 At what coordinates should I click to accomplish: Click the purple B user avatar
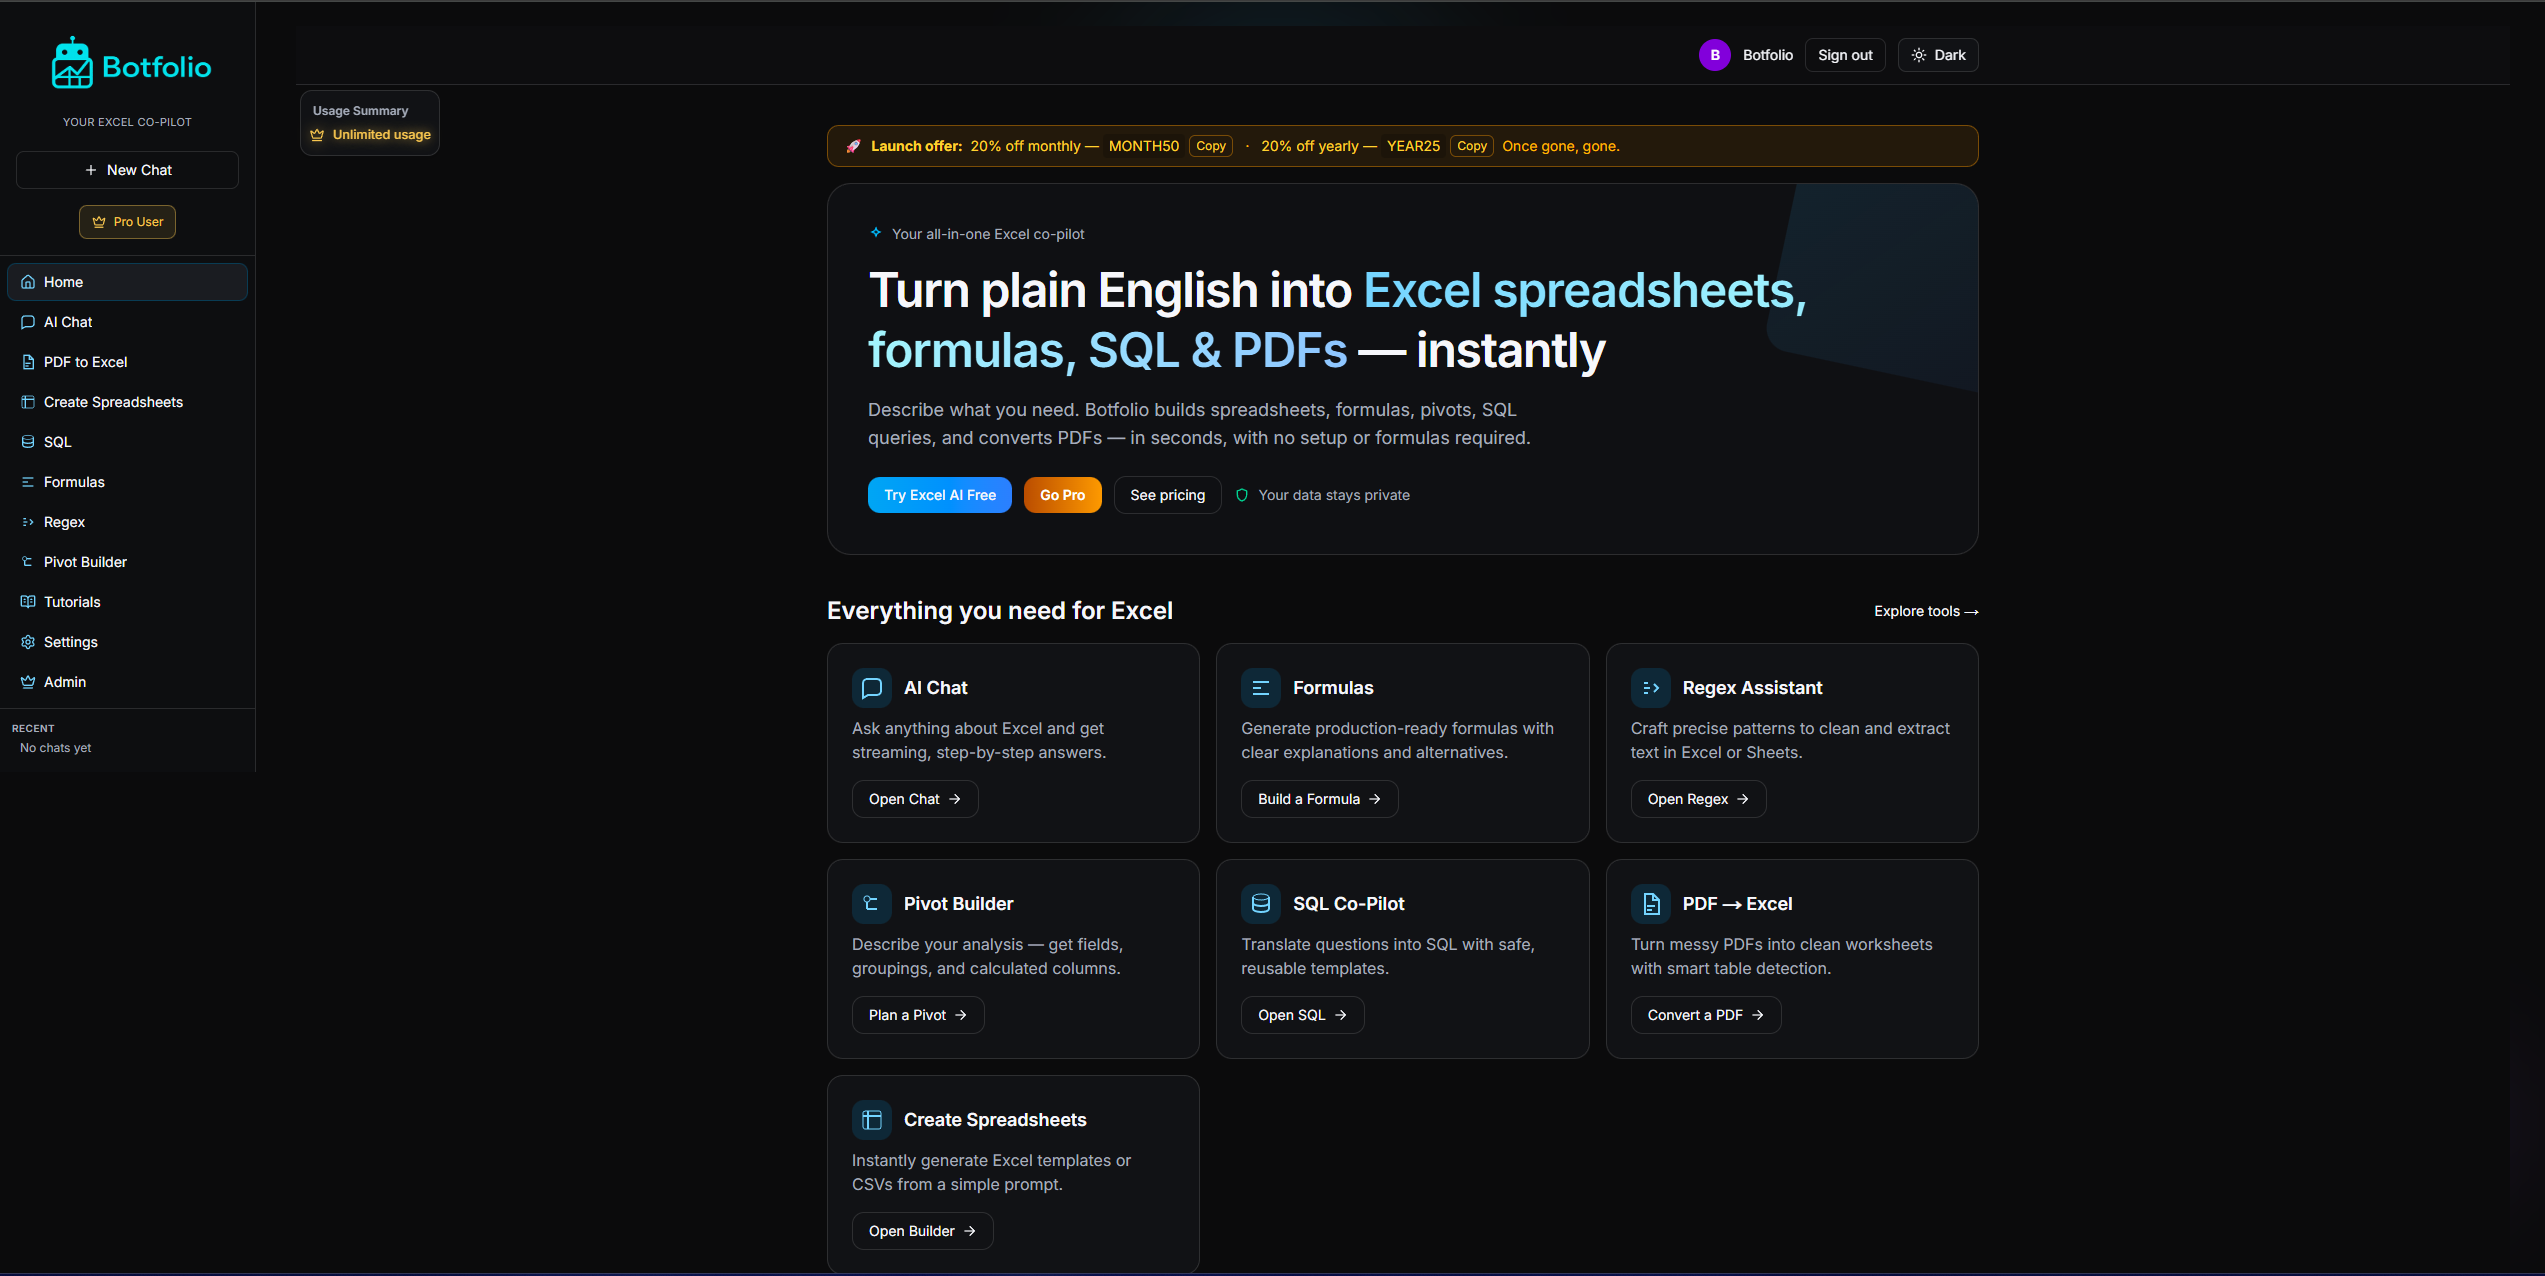[x=1714, y=55]
